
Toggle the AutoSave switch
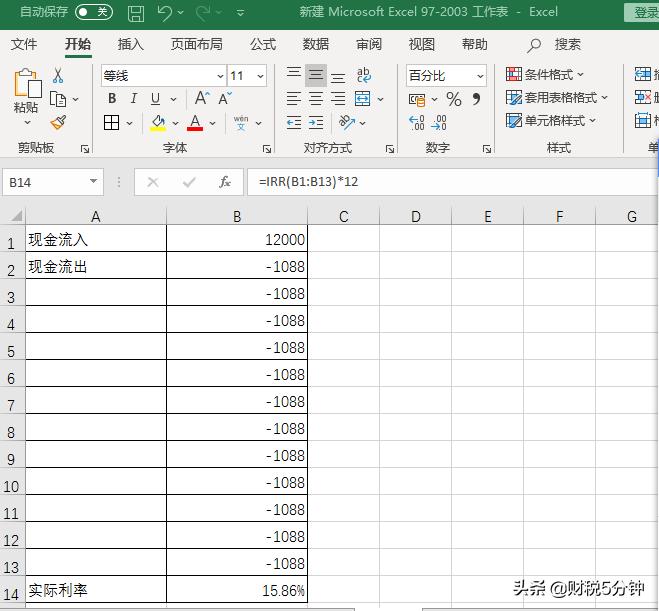94,12
